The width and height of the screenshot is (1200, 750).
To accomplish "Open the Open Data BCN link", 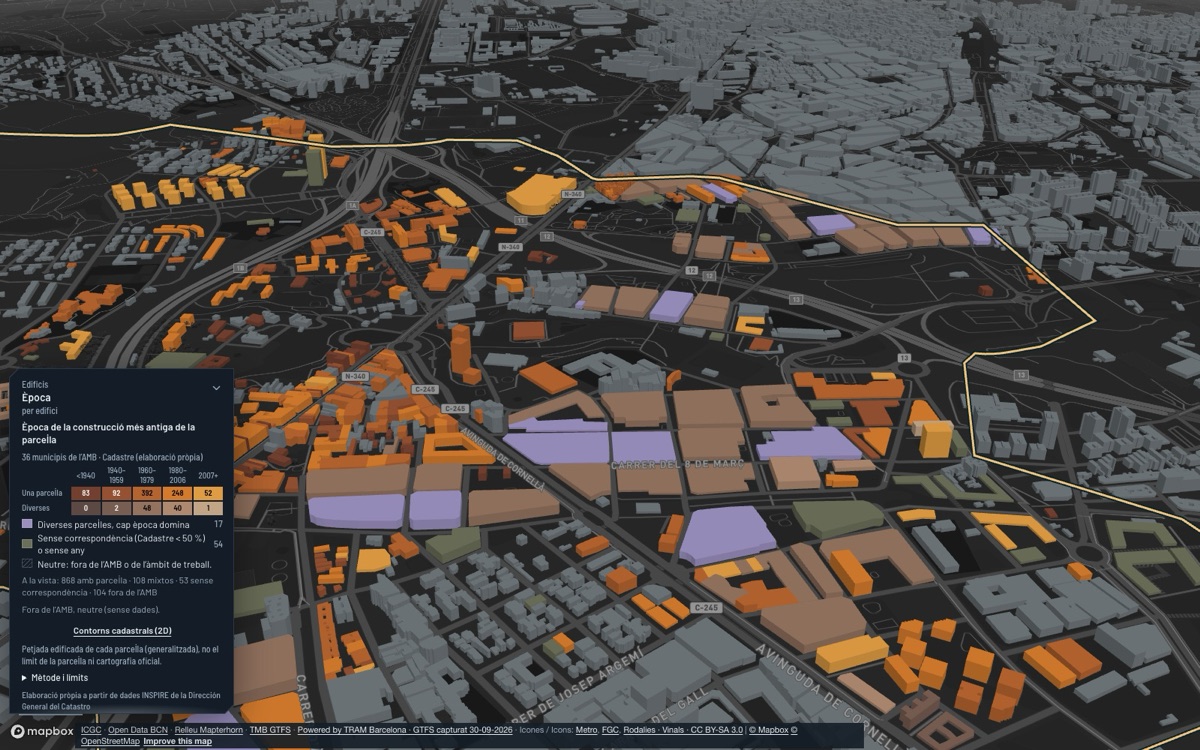I will 138,730.
